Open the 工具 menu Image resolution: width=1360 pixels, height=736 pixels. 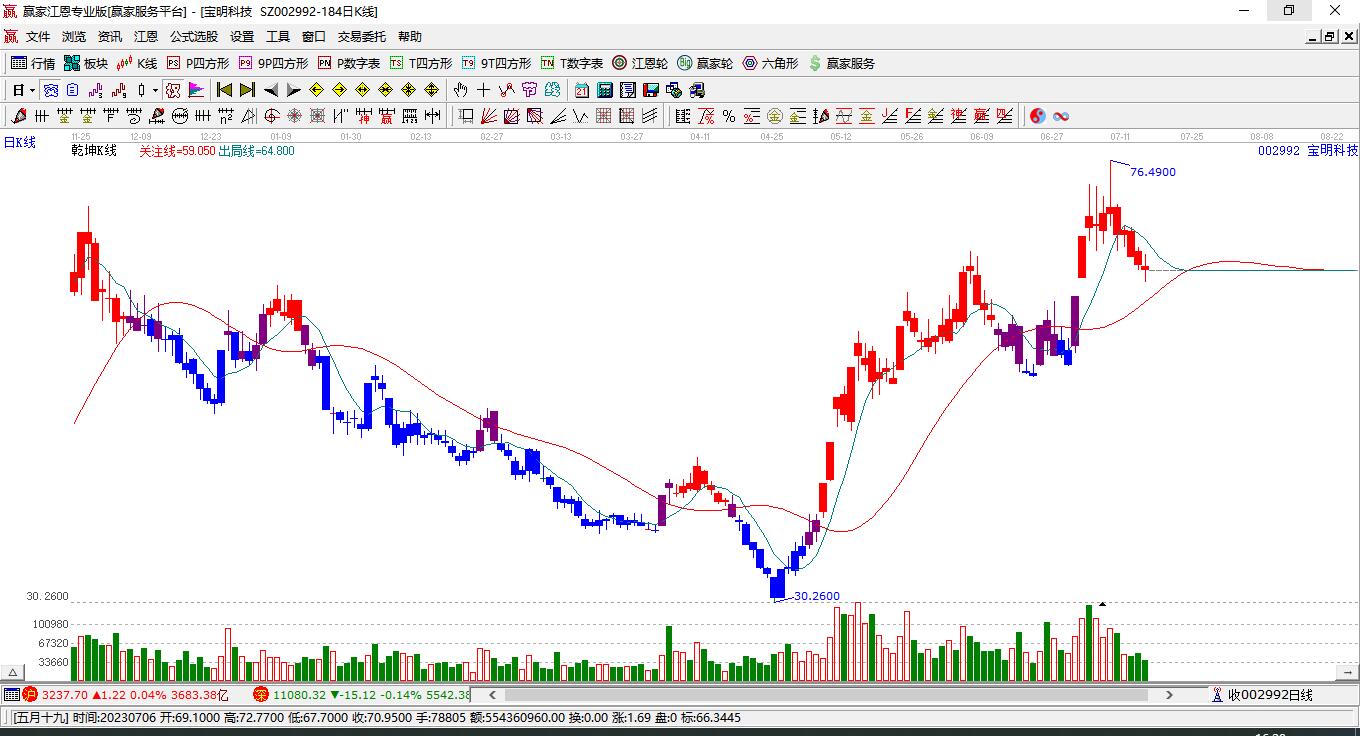coord(278,37)
